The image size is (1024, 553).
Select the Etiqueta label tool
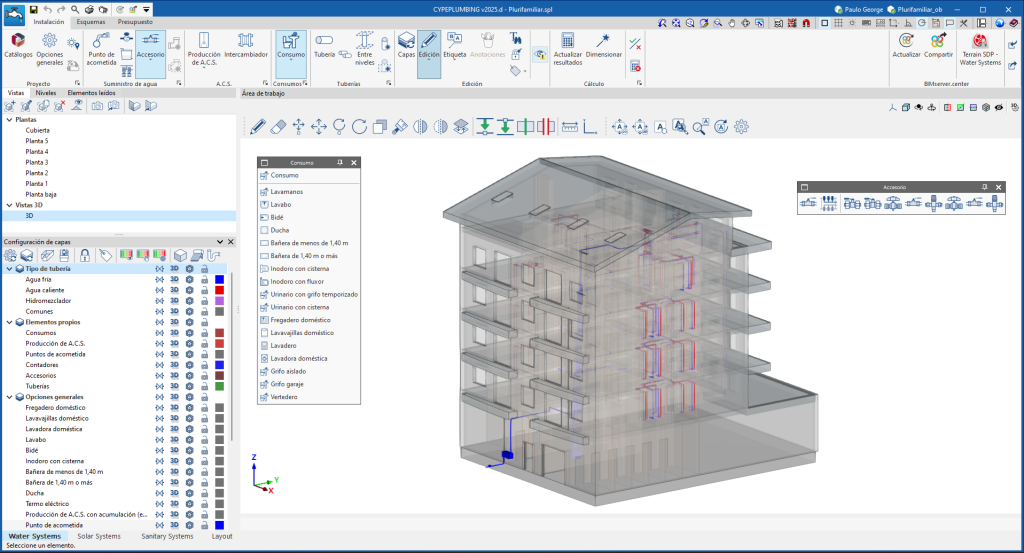point(455,42)
